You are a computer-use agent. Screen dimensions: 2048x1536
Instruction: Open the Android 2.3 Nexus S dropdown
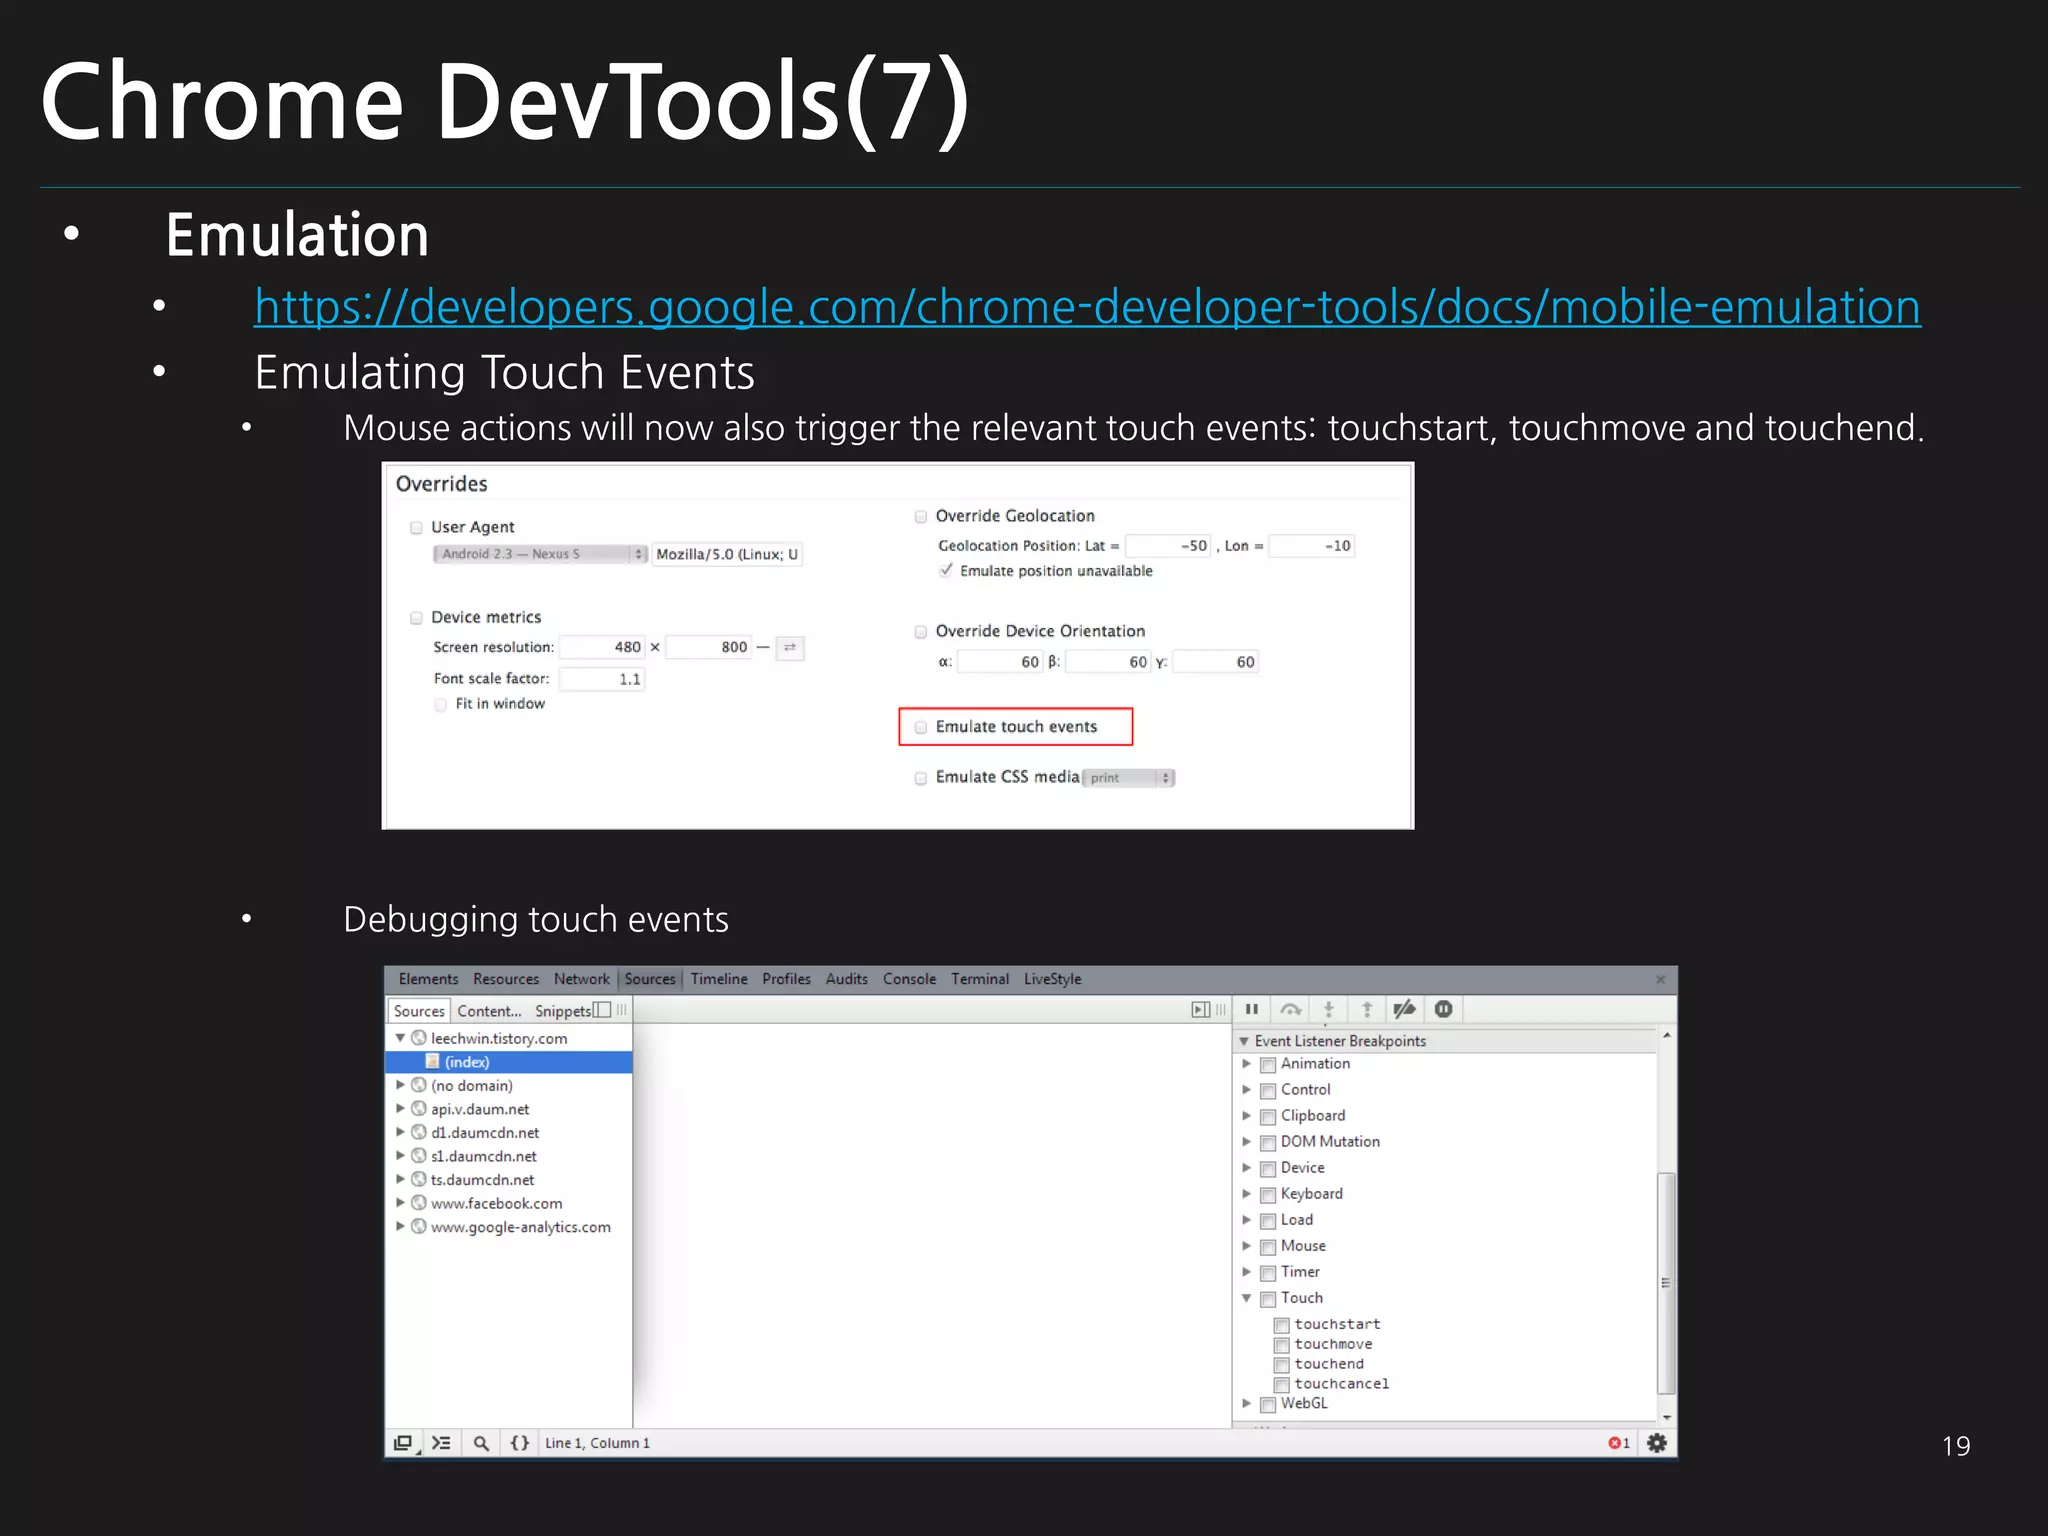point(540,554)
